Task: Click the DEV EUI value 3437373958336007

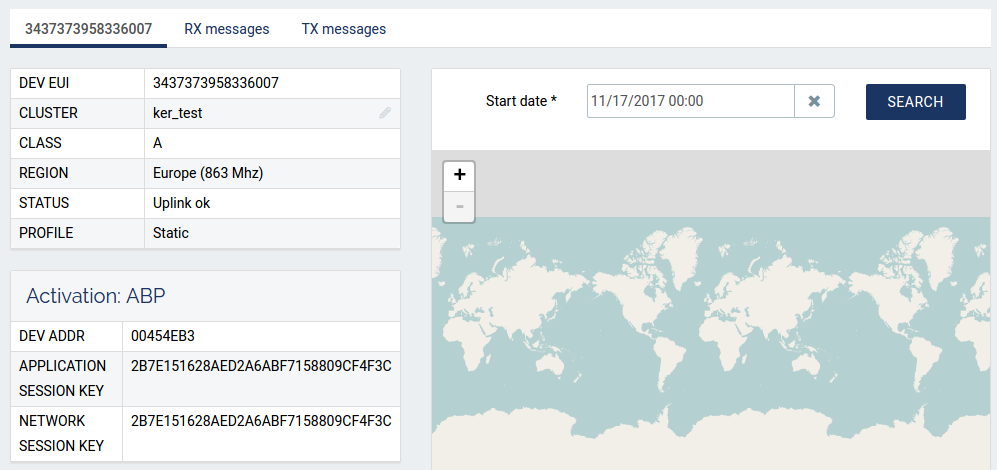Action: pyautogui.click(x=216, y=83)
